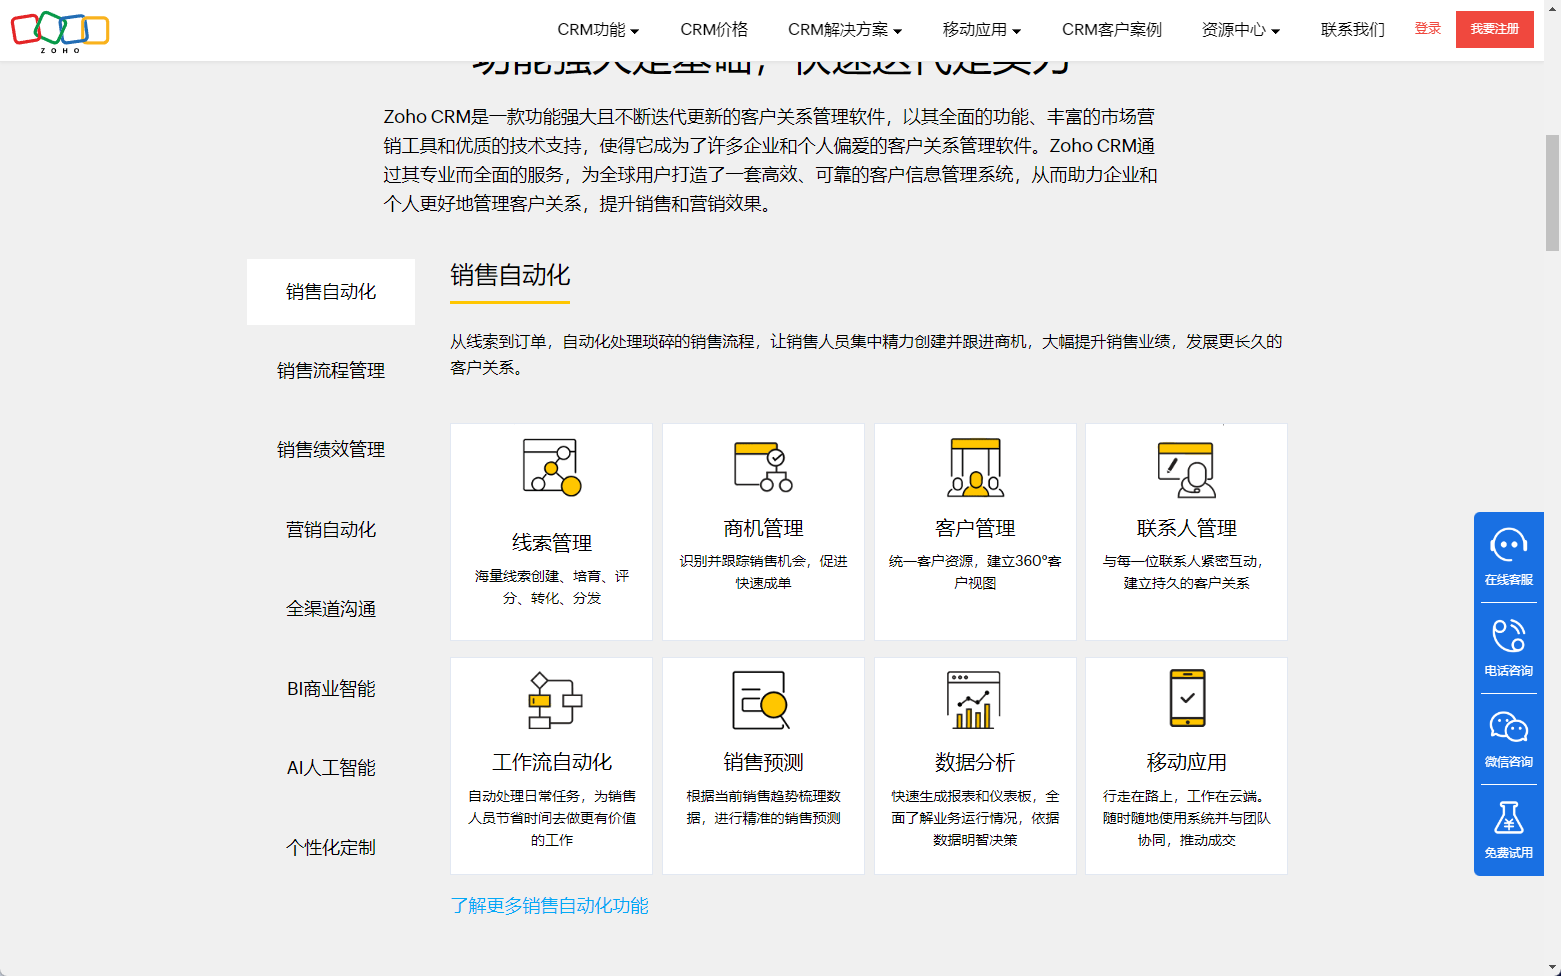This screenshot has height=976, width=1561.
Task: Click the 销售预测 card title
Action: (763, 762)
